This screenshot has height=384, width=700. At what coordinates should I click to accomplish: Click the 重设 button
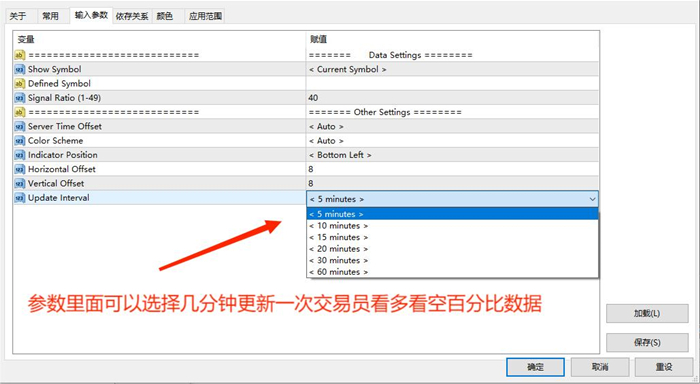click(x=664, y=367)
